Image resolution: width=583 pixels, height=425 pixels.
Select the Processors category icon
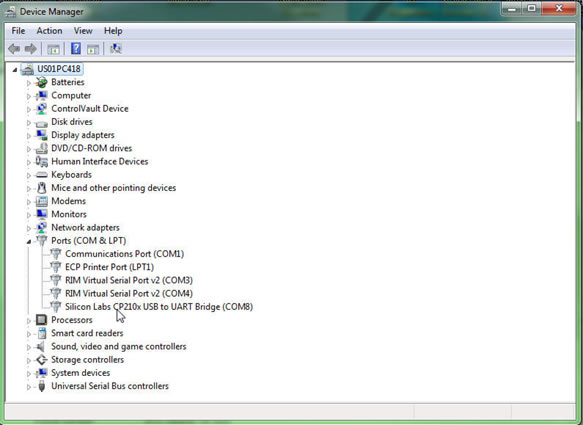[x=42, y=320]
